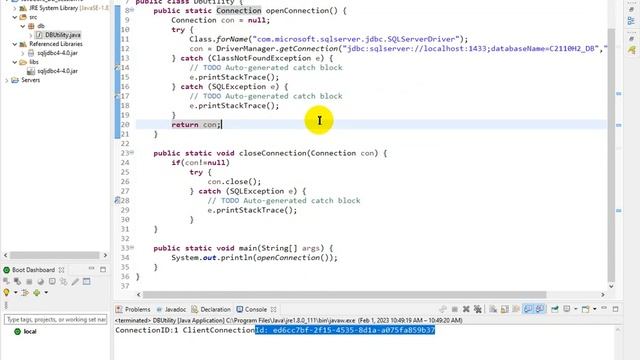
Task: Expand DBUtility.java node arrow
Action: 31,35
